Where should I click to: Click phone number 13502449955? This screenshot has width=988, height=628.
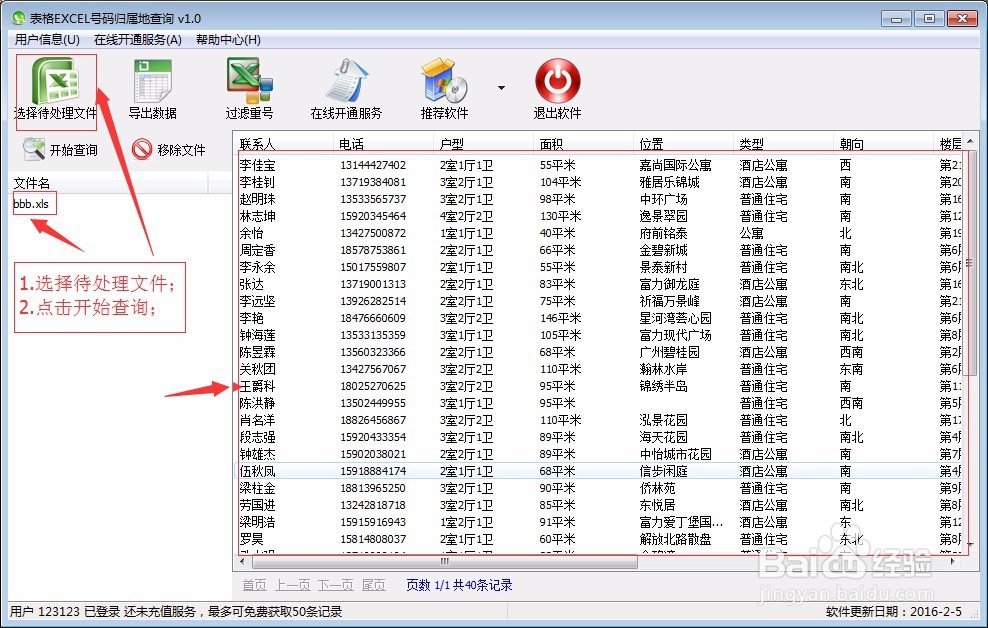pyautogui.click(x=373, y=403)
